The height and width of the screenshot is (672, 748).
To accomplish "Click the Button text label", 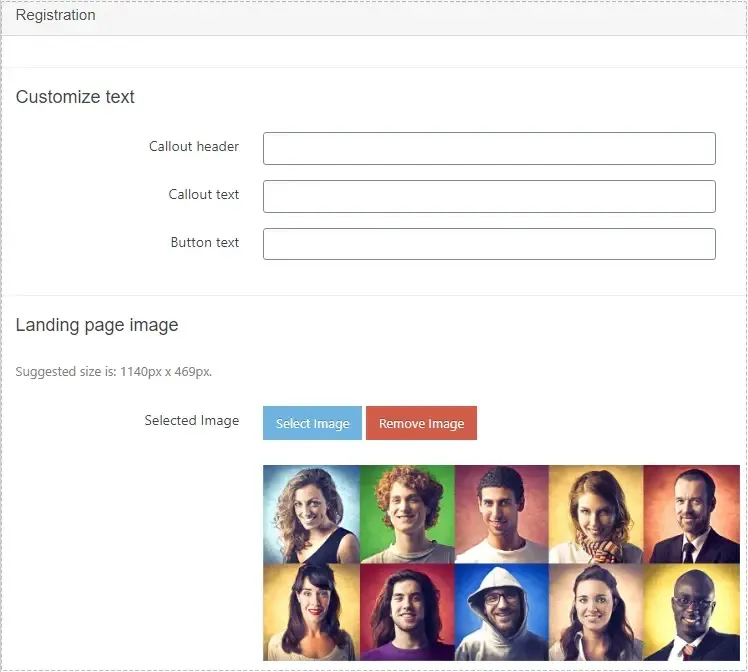I will (205, 242).
